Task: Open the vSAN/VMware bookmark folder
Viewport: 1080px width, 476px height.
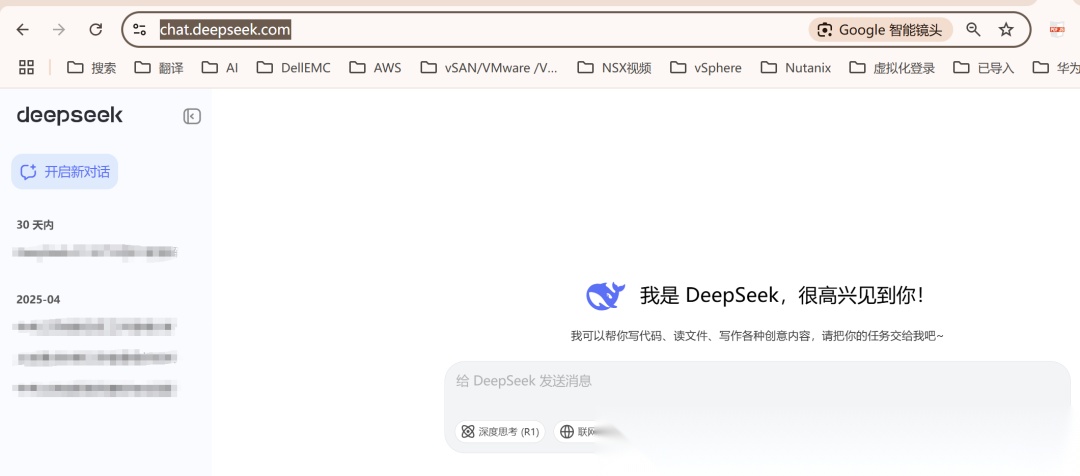Action: pyautogui.click(x=489, y=68)
